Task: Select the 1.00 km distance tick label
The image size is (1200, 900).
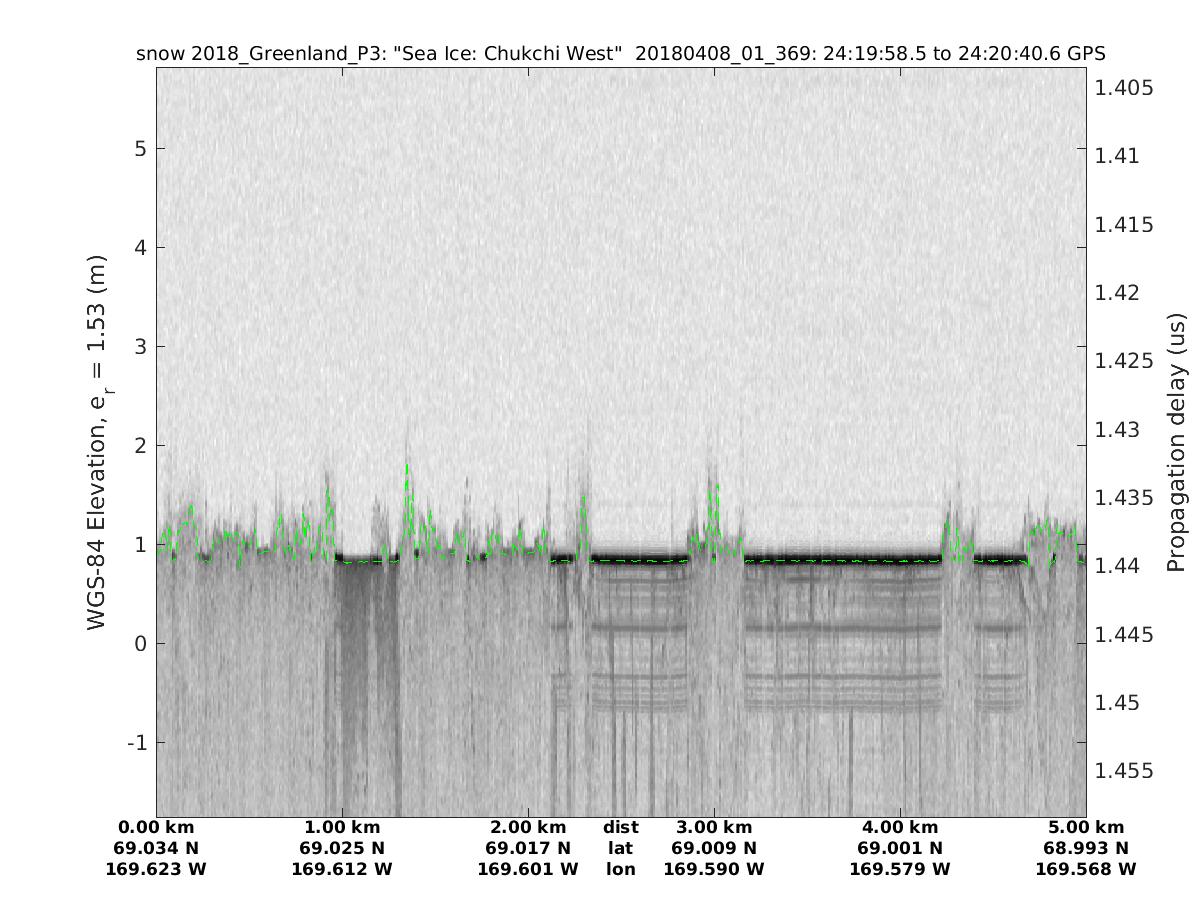Action: [342, 827]
